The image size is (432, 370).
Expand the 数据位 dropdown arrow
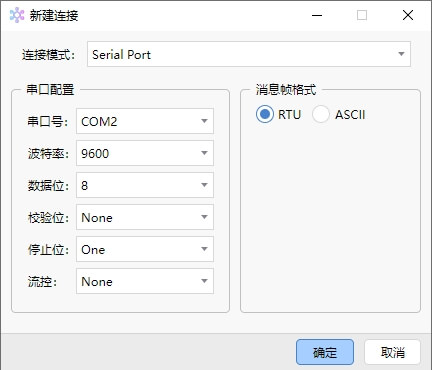(204, 185)
